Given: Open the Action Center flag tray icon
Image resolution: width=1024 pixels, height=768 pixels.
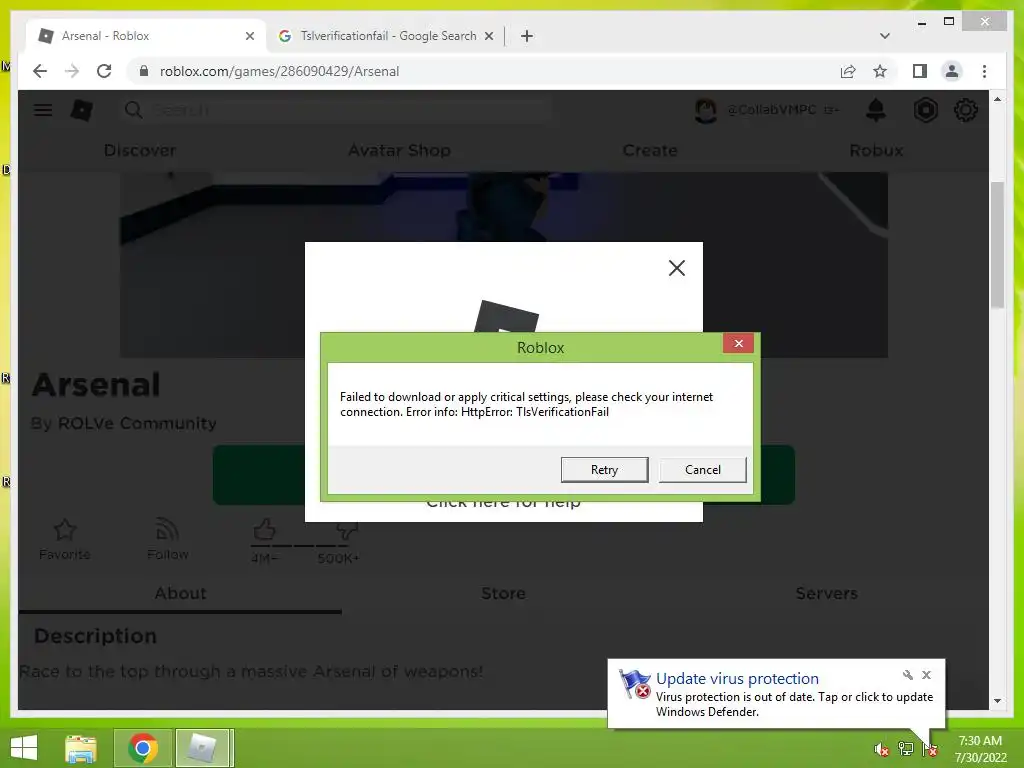Looking at the screenshot, I should pos(930,749).
